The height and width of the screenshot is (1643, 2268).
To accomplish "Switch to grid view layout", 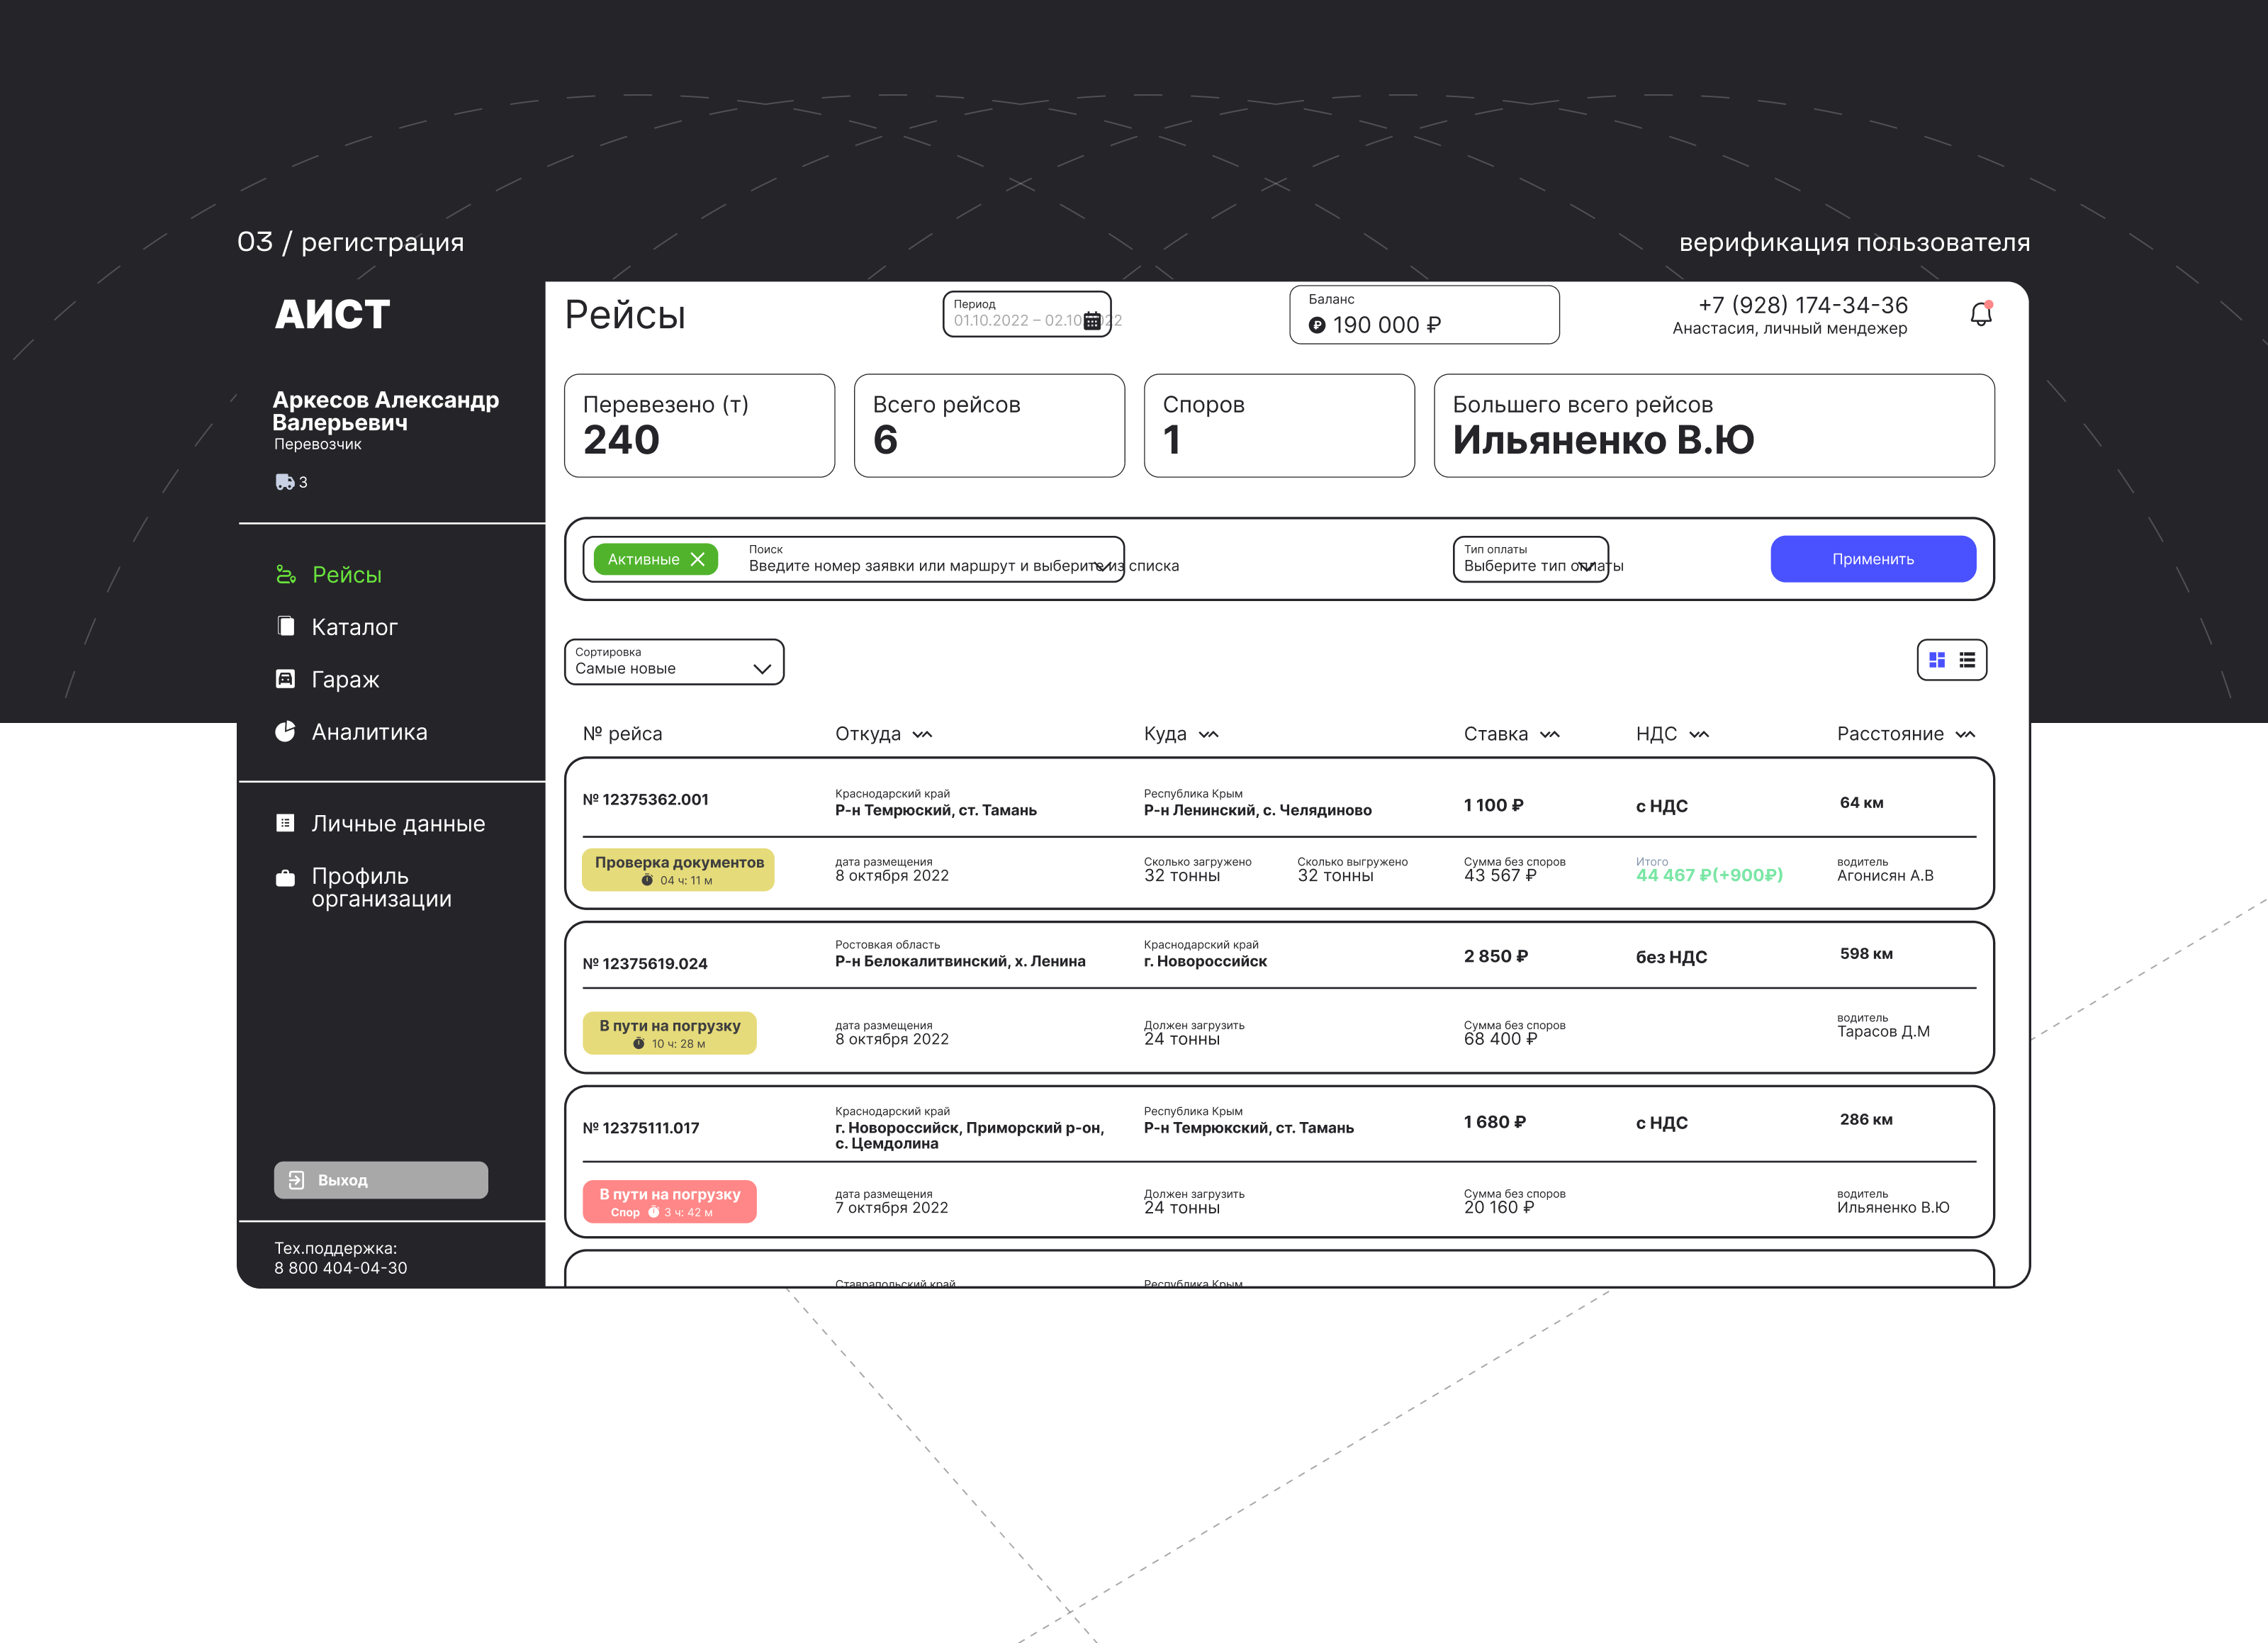I will [1937, 660].
